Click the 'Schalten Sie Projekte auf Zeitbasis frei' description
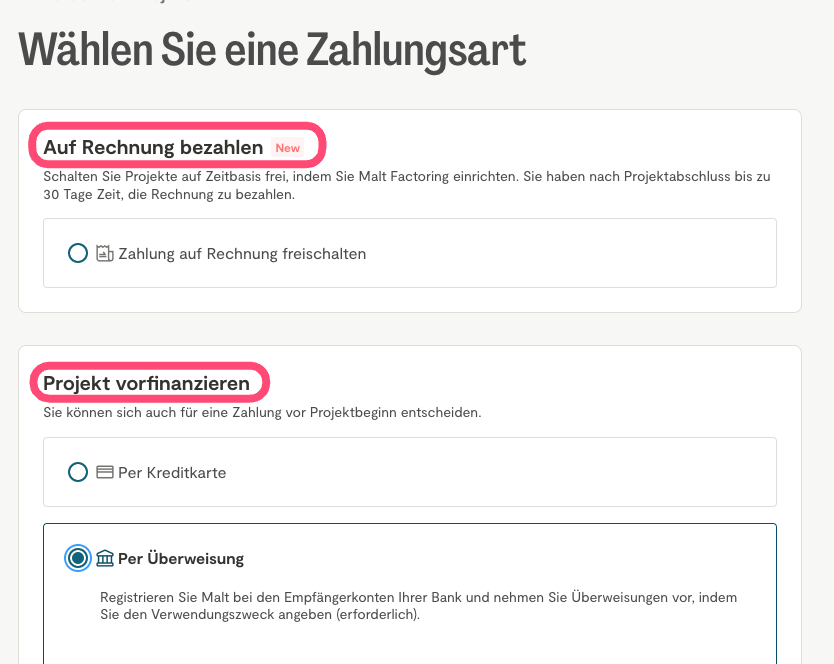 [407, 185]
